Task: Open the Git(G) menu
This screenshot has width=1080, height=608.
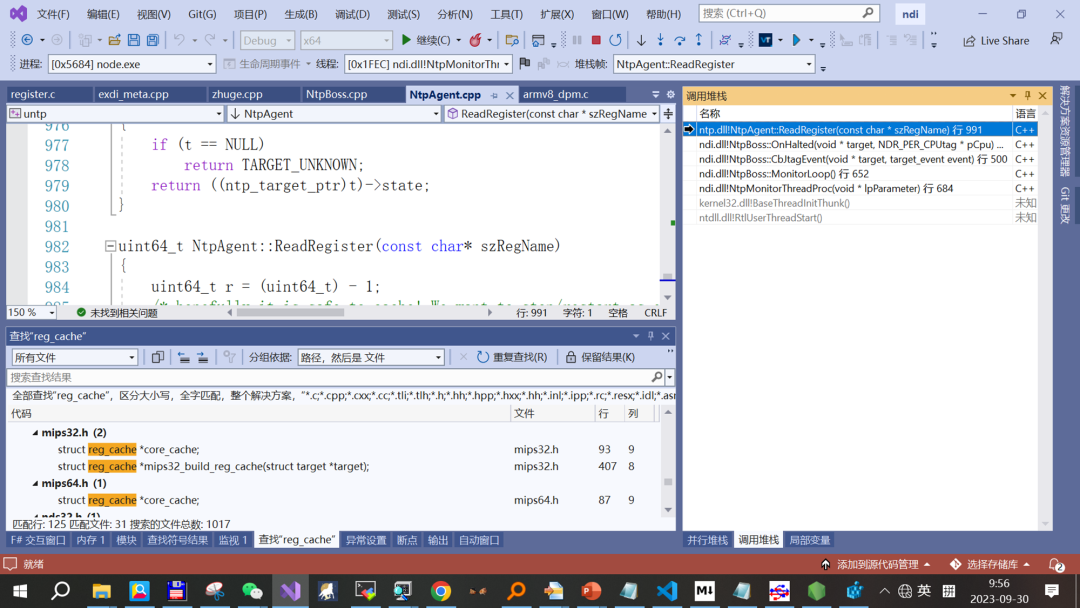Action: click(x=202, y=14)
